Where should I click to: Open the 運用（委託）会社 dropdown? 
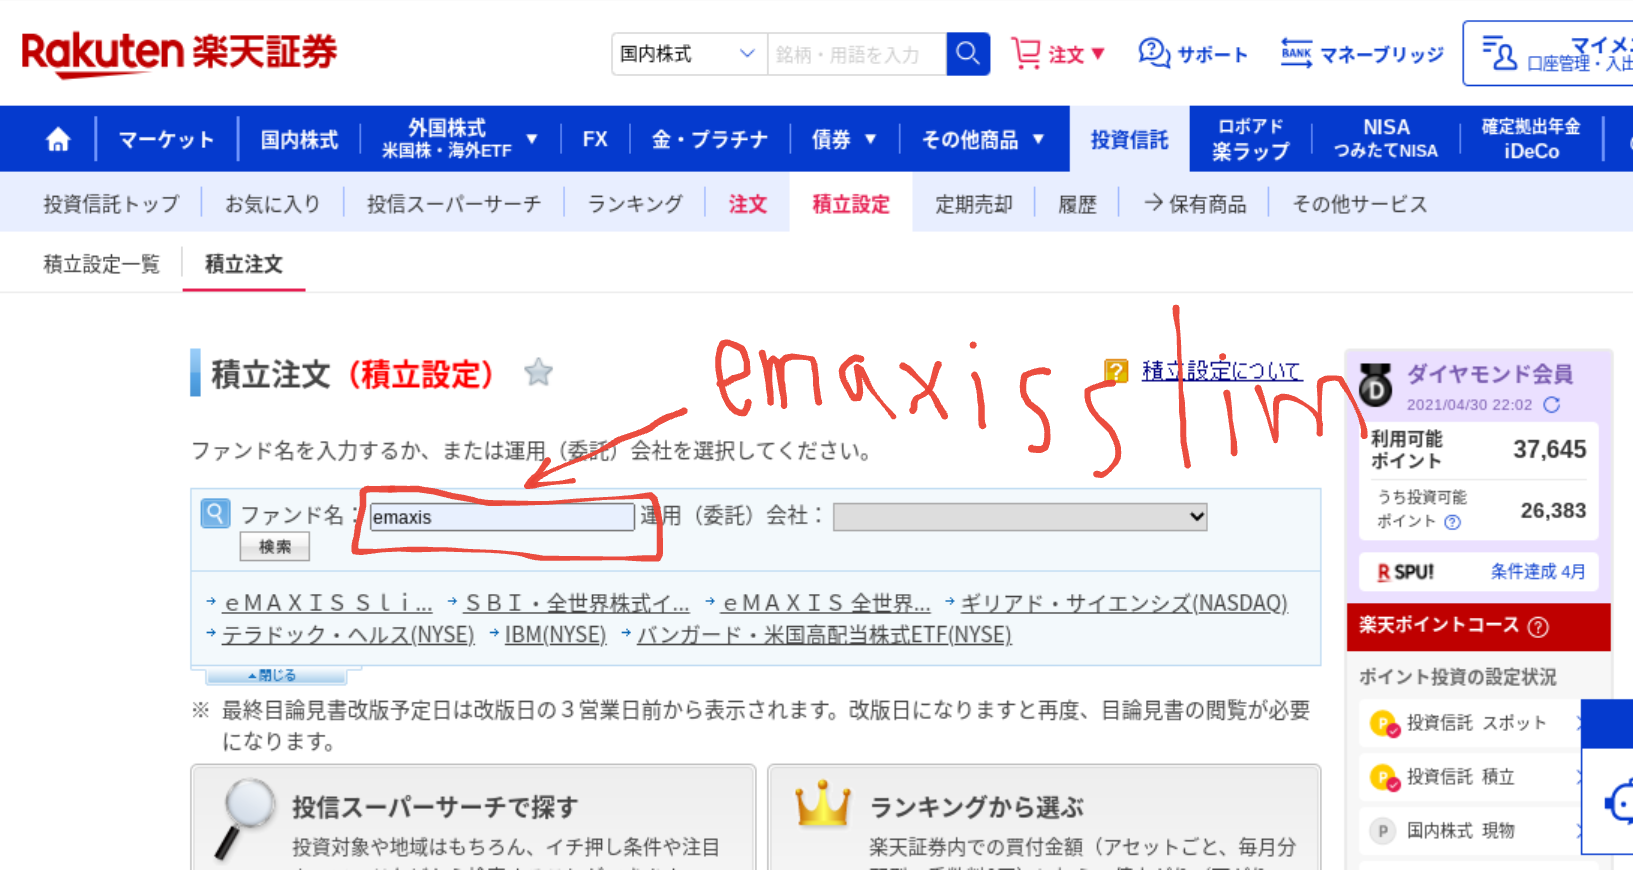(1020, 517)
